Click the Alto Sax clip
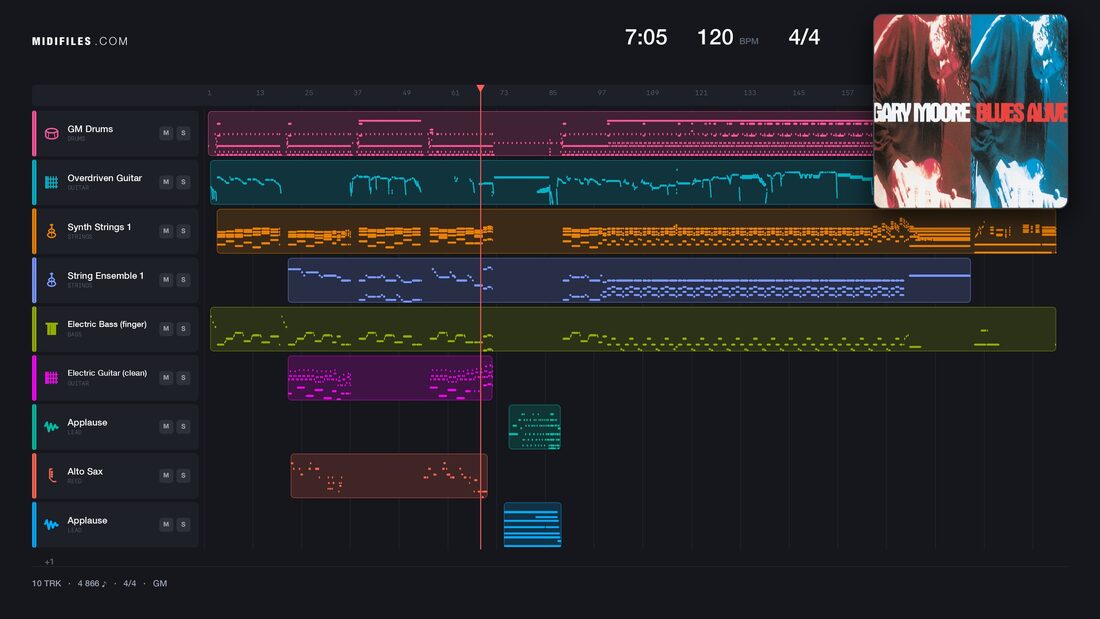Screen dimensions: 1100x619 pos(389,476)
